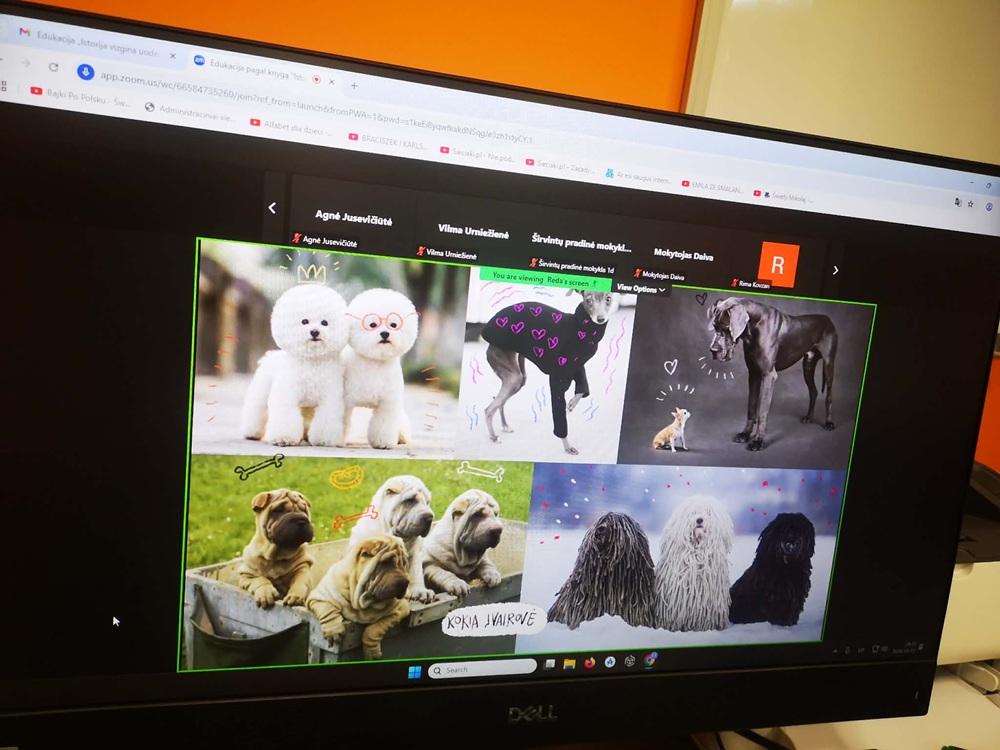Open a new browser tab

(x=353, y=85)
